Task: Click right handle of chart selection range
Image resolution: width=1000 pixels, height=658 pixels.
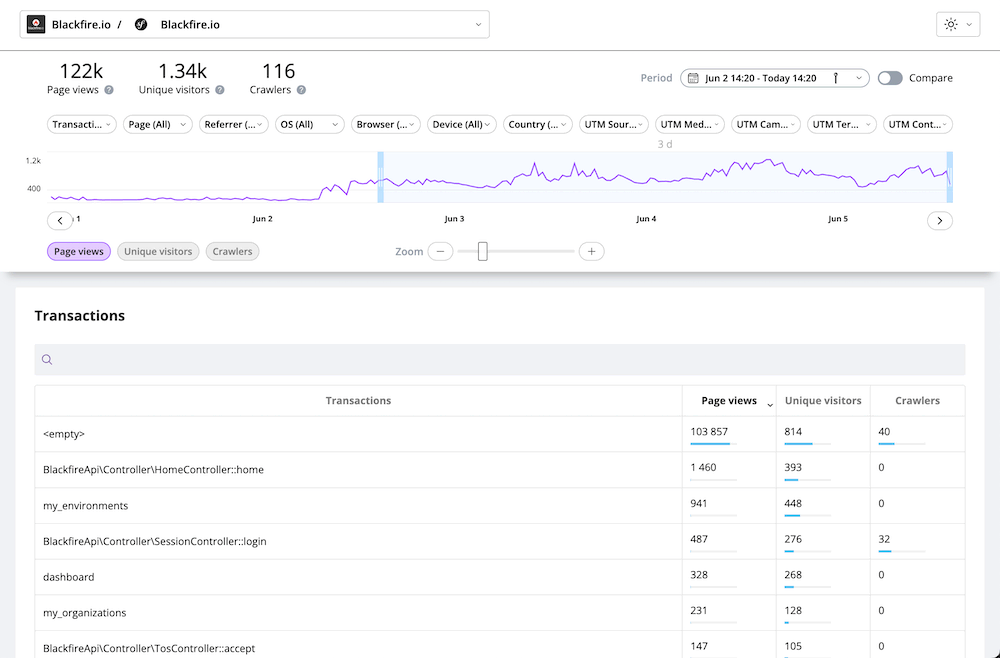Action: coord(950,177)
